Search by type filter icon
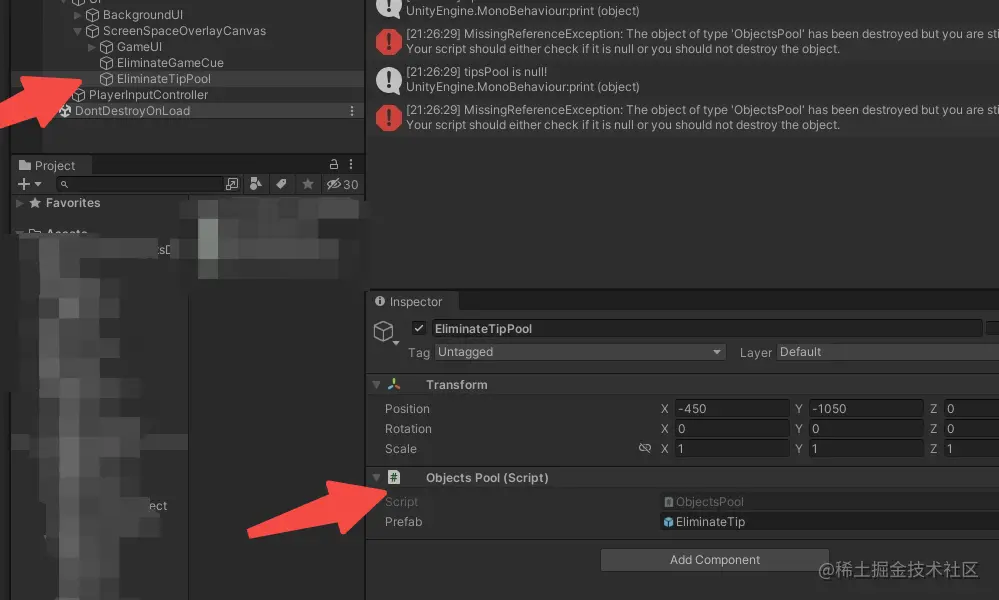 click(255, 184)
